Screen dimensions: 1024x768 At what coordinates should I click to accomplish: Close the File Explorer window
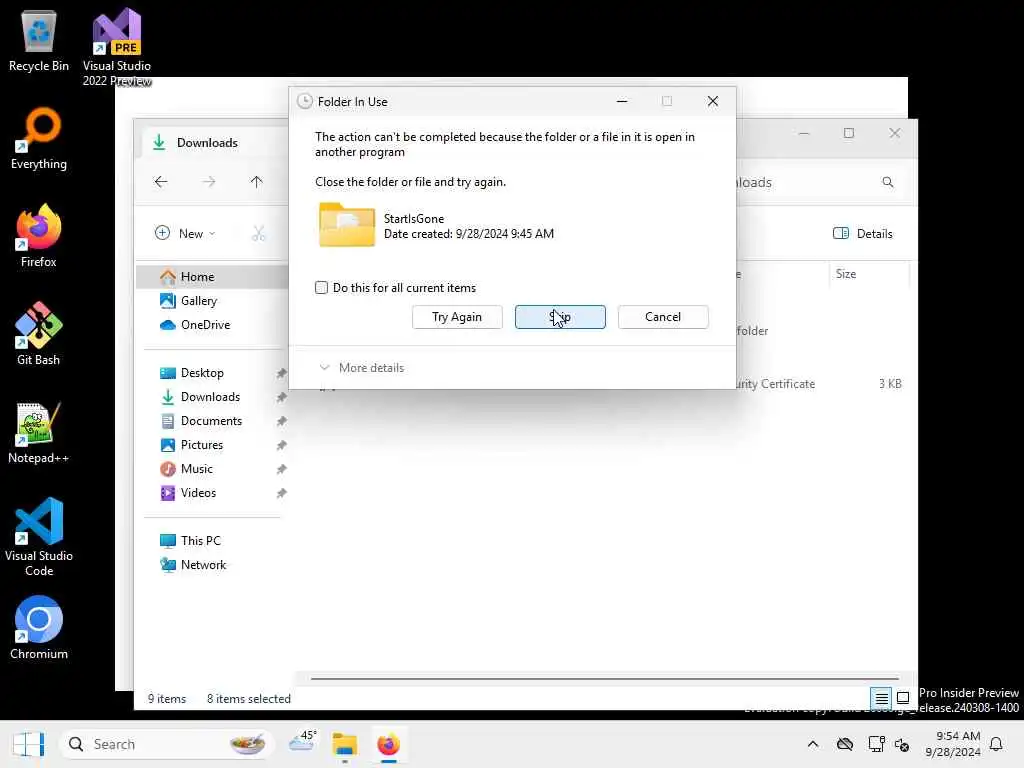coord(895,133)
